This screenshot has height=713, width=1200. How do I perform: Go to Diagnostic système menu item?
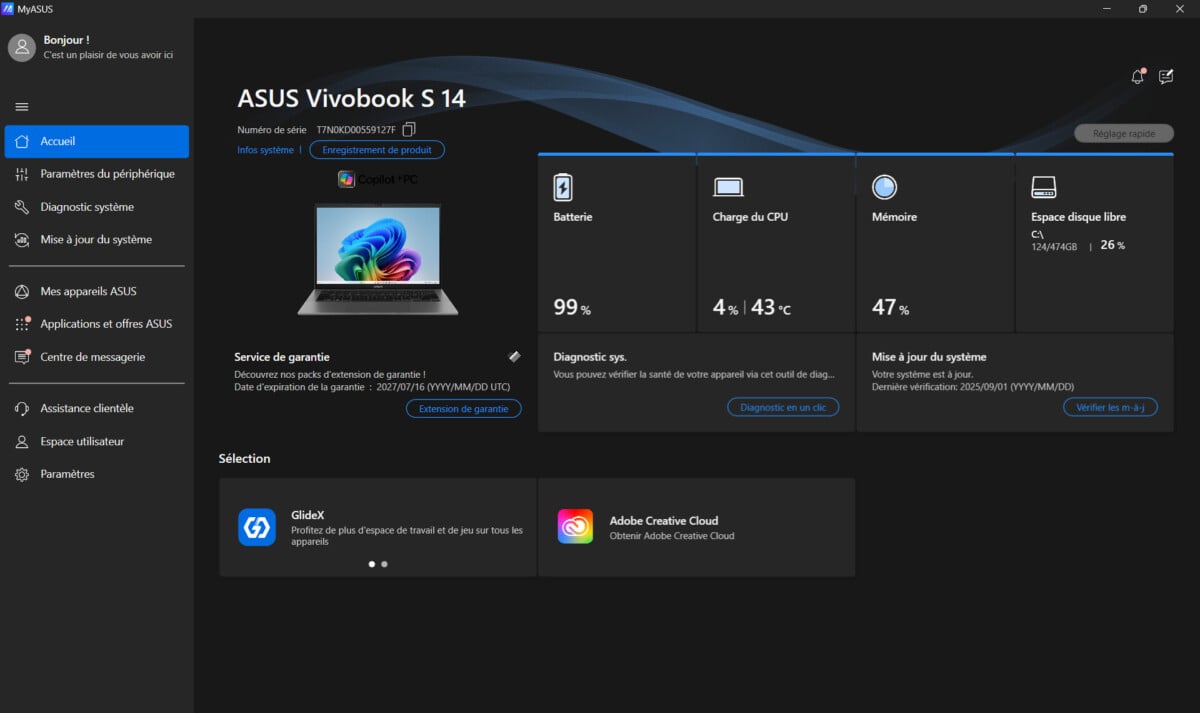tap(87, 207)
